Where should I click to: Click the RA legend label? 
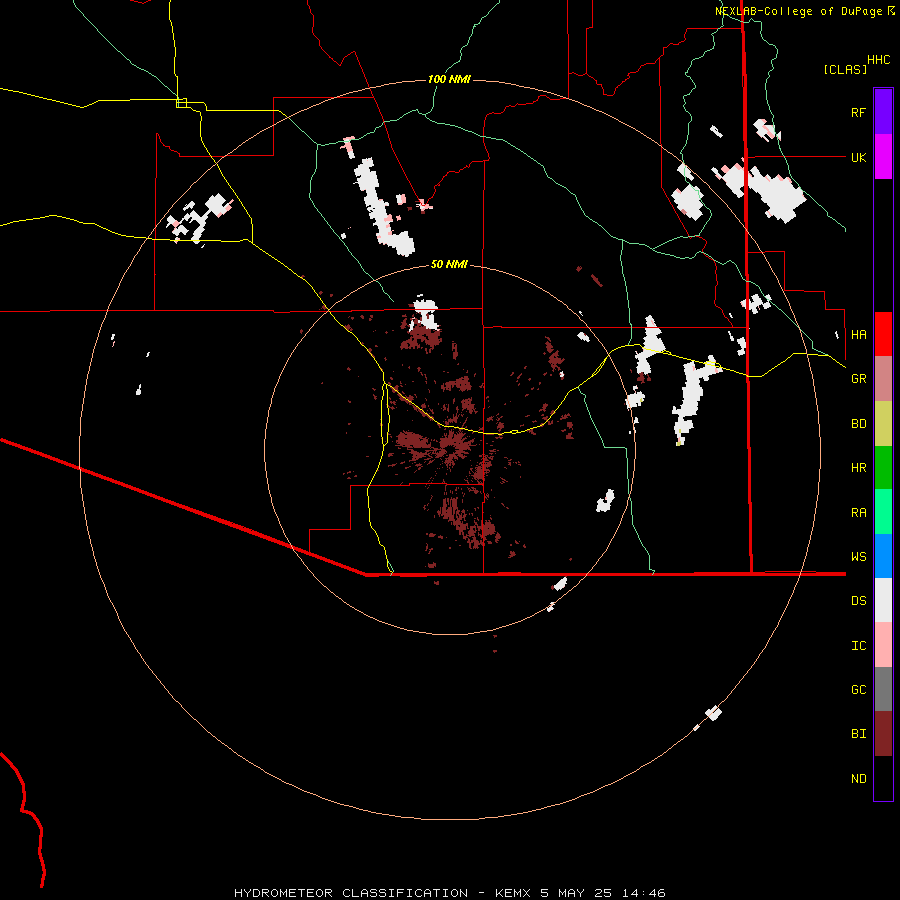coord(858,513)
